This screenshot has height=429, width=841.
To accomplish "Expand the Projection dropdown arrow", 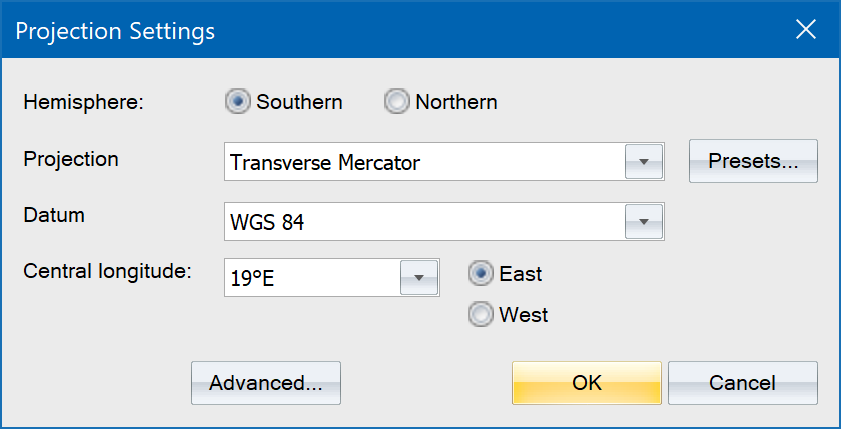I will [x=644, y=162].
